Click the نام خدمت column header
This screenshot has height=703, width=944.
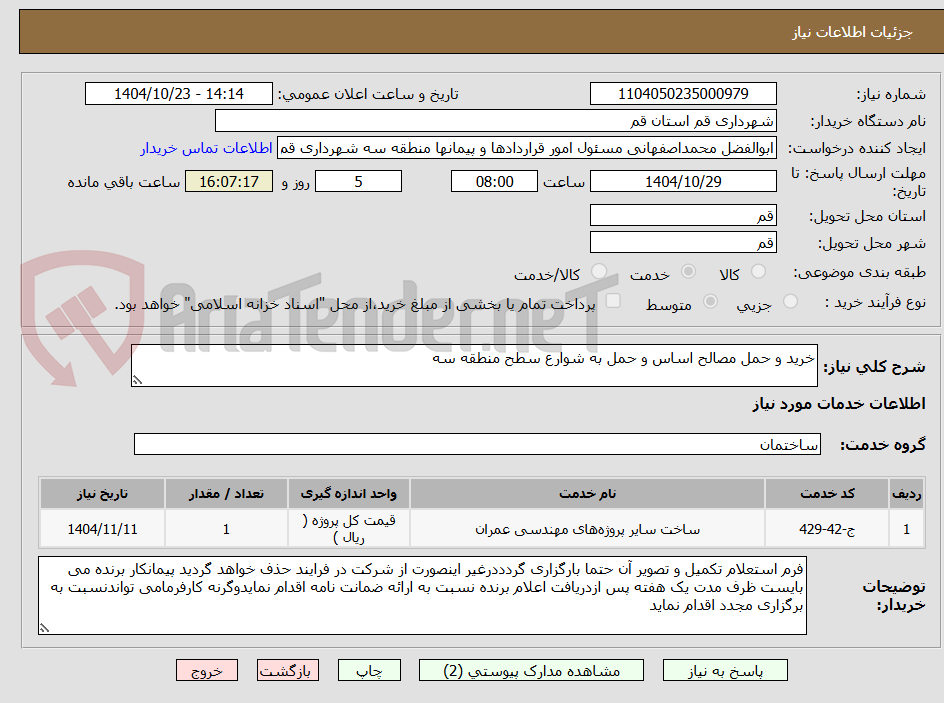587,494
